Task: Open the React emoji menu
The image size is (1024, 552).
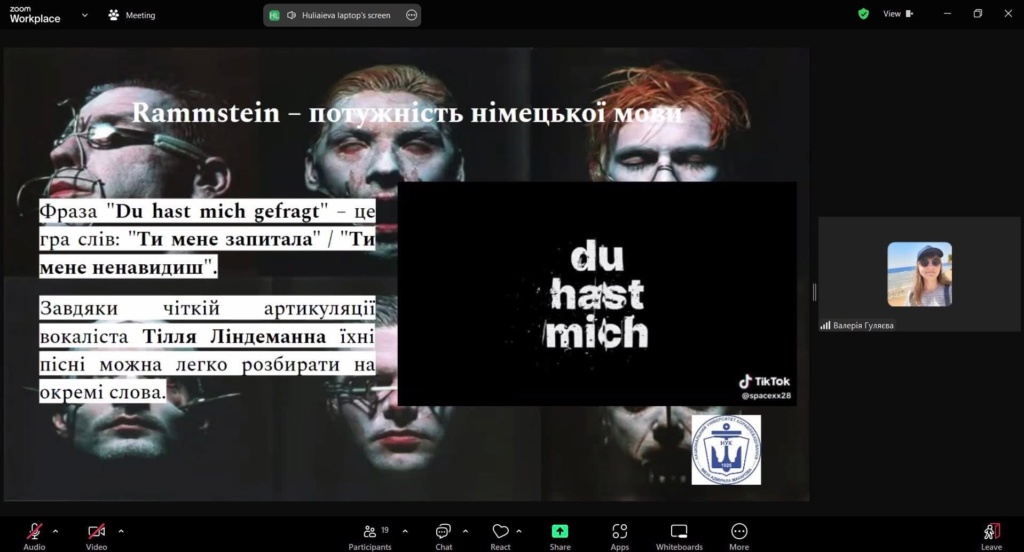Action: [x=500, y=536]
